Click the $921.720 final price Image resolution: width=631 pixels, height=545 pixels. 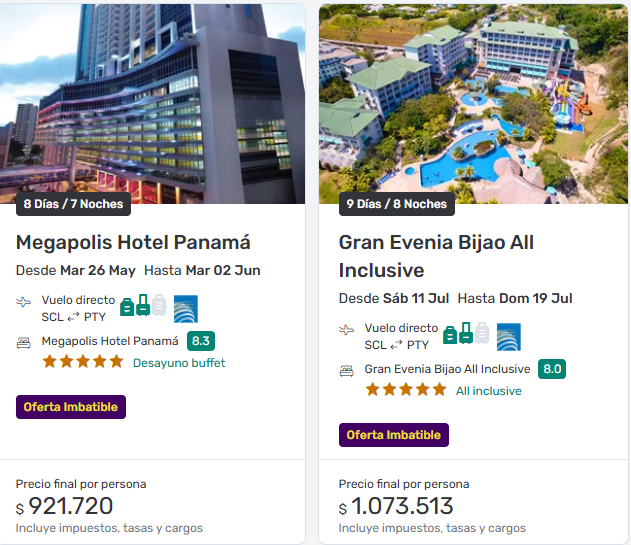pyautogui.click(x=71, y=506)
